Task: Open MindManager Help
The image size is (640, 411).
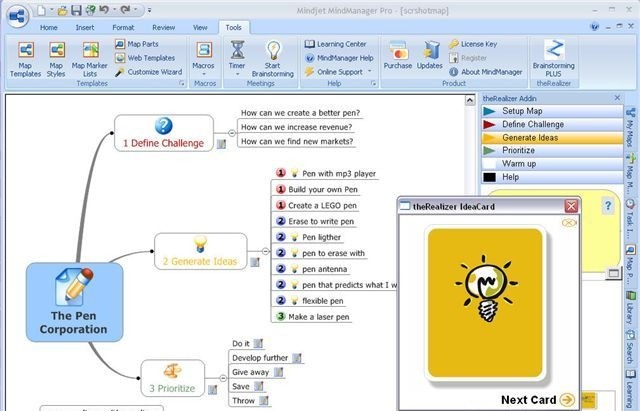Action: 339,58
